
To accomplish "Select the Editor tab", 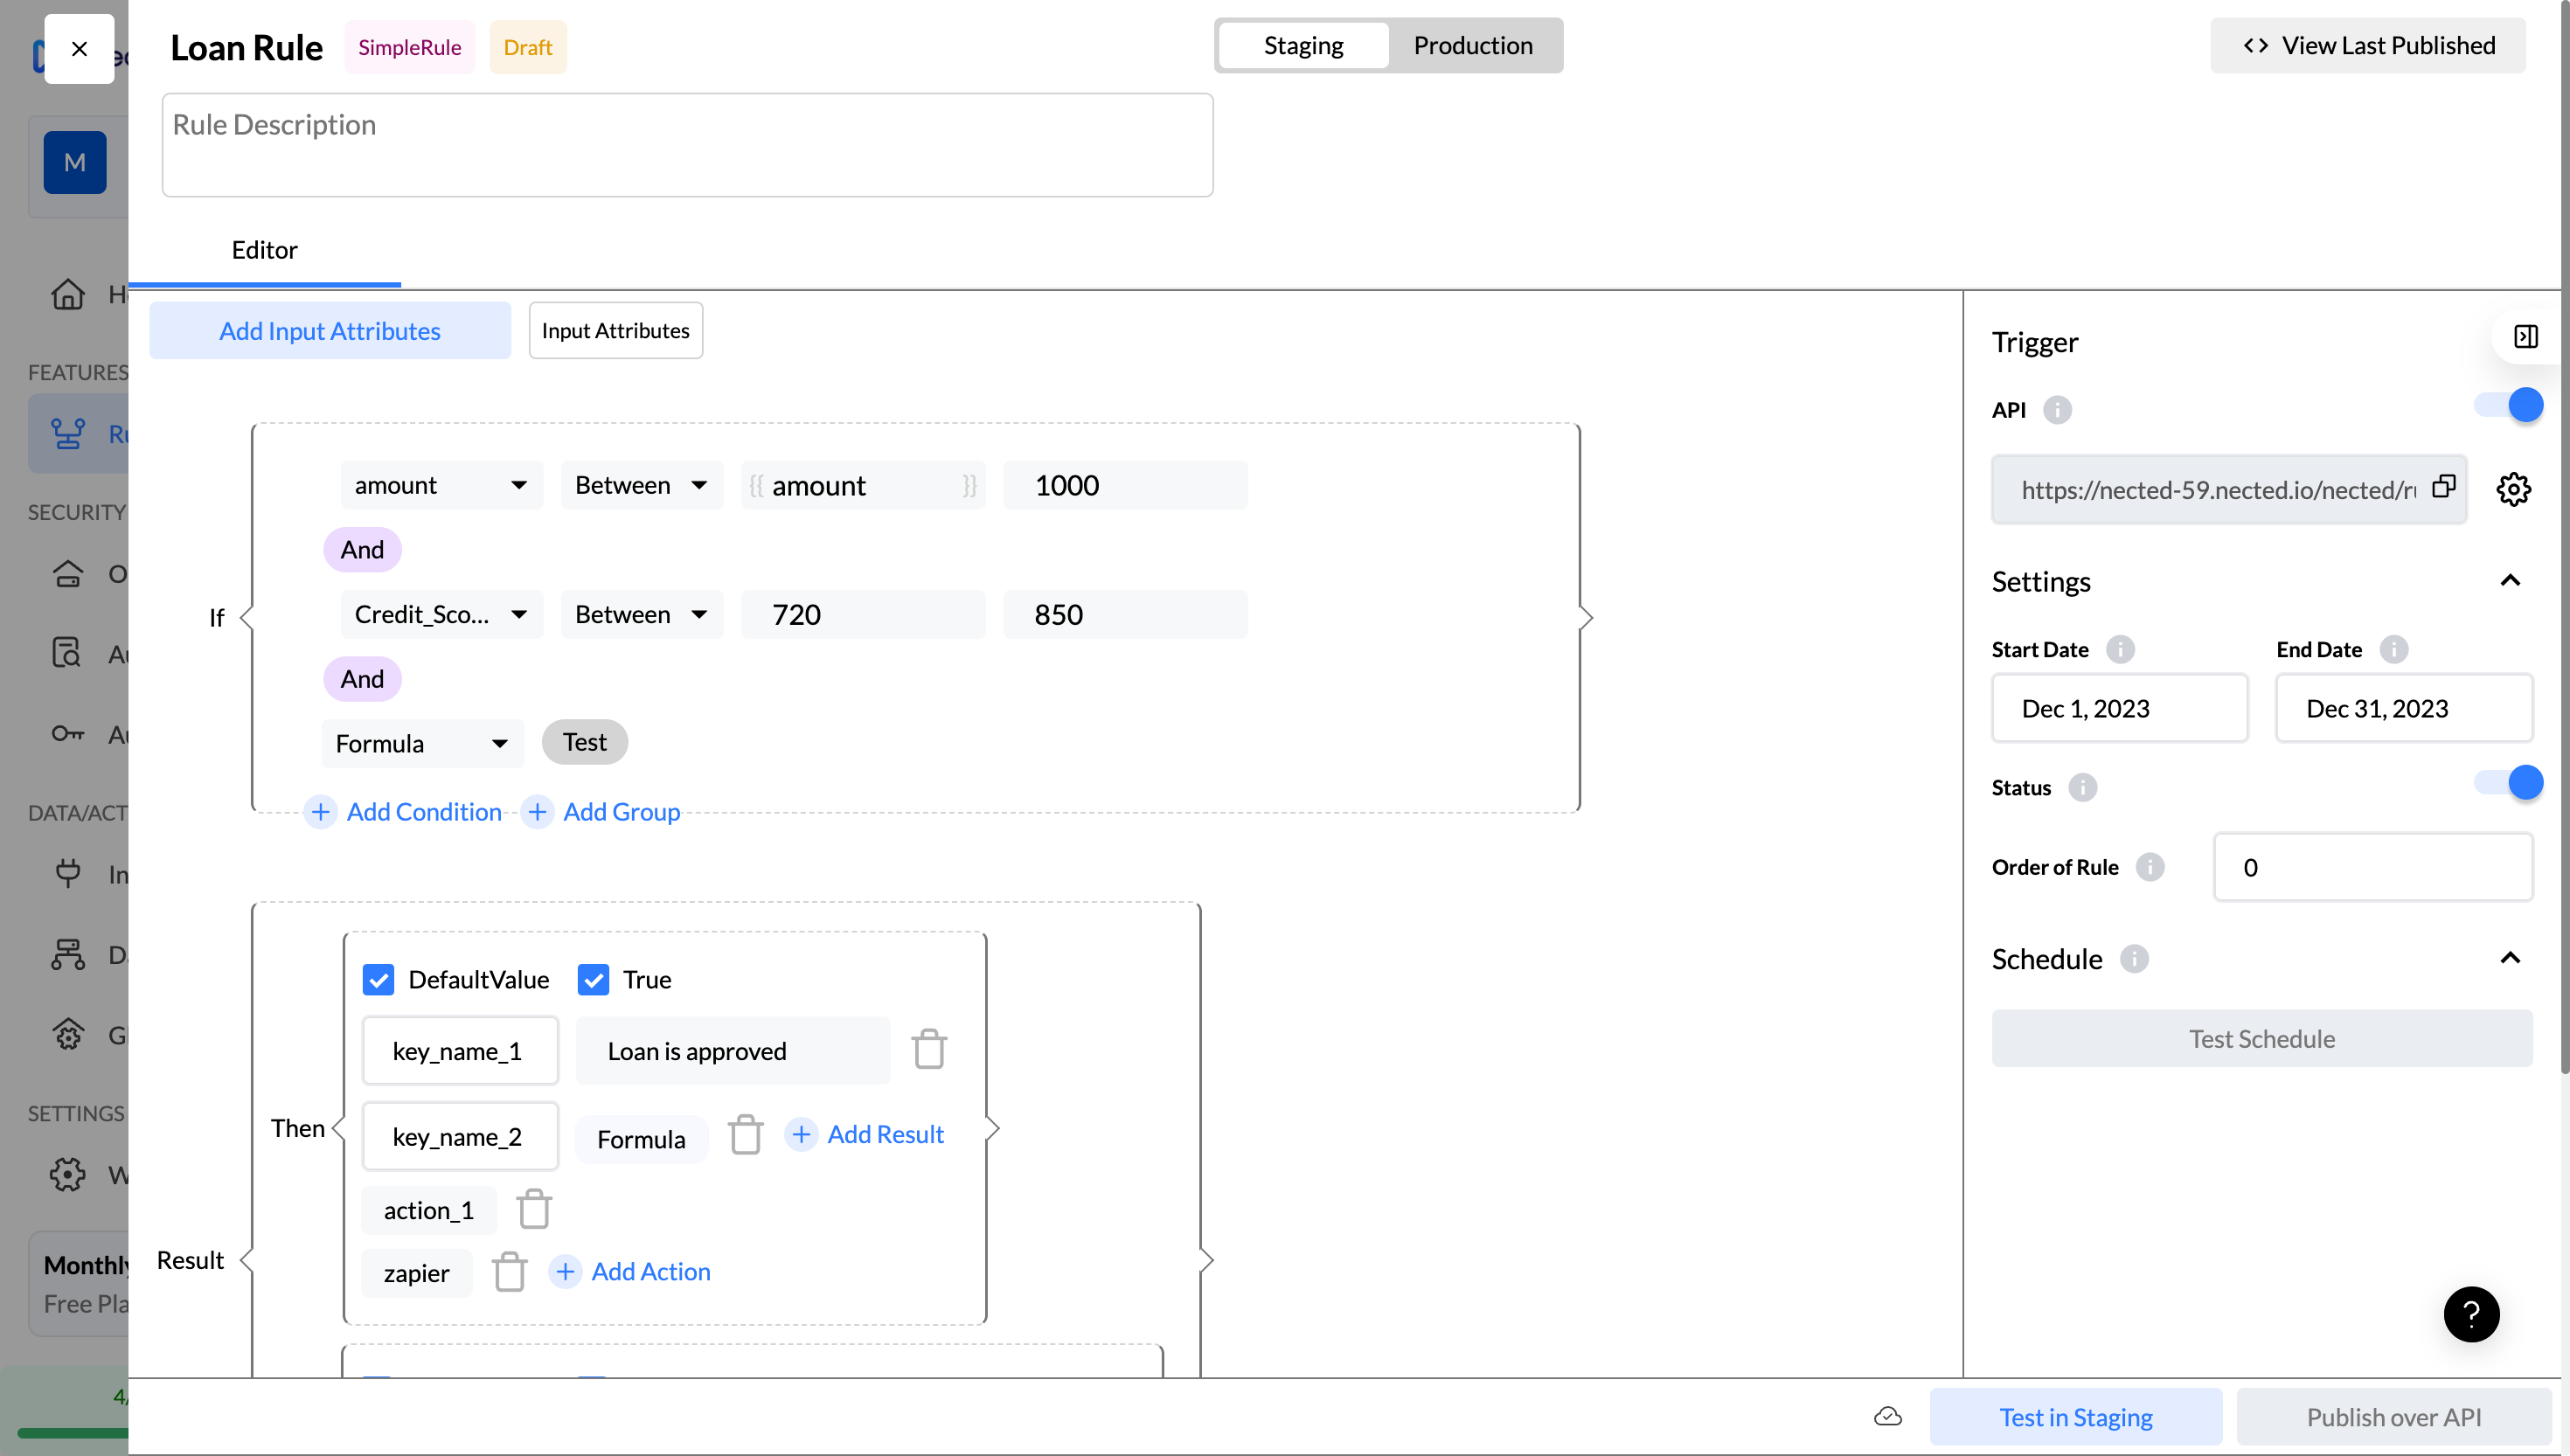I will tap(264, 250).
